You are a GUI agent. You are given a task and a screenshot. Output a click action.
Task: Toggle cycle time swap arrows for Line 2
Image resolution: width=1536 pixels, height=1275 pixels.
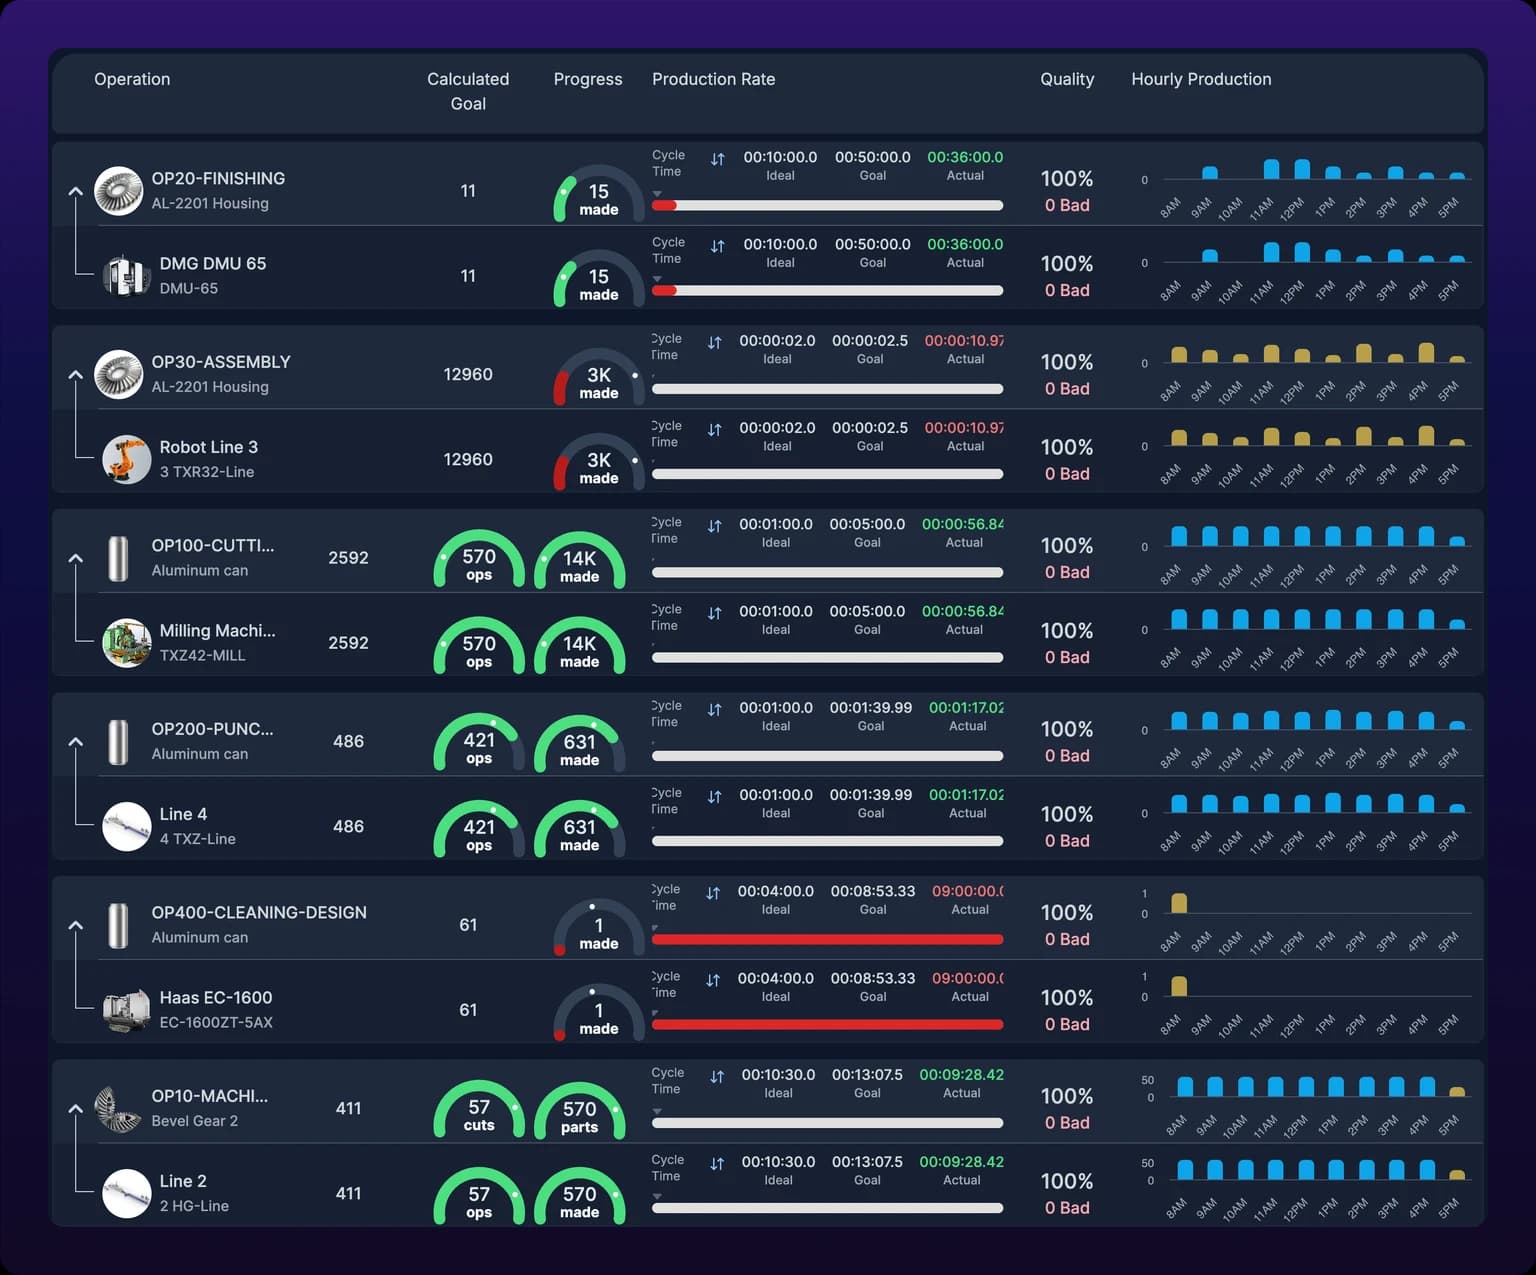717,1164
